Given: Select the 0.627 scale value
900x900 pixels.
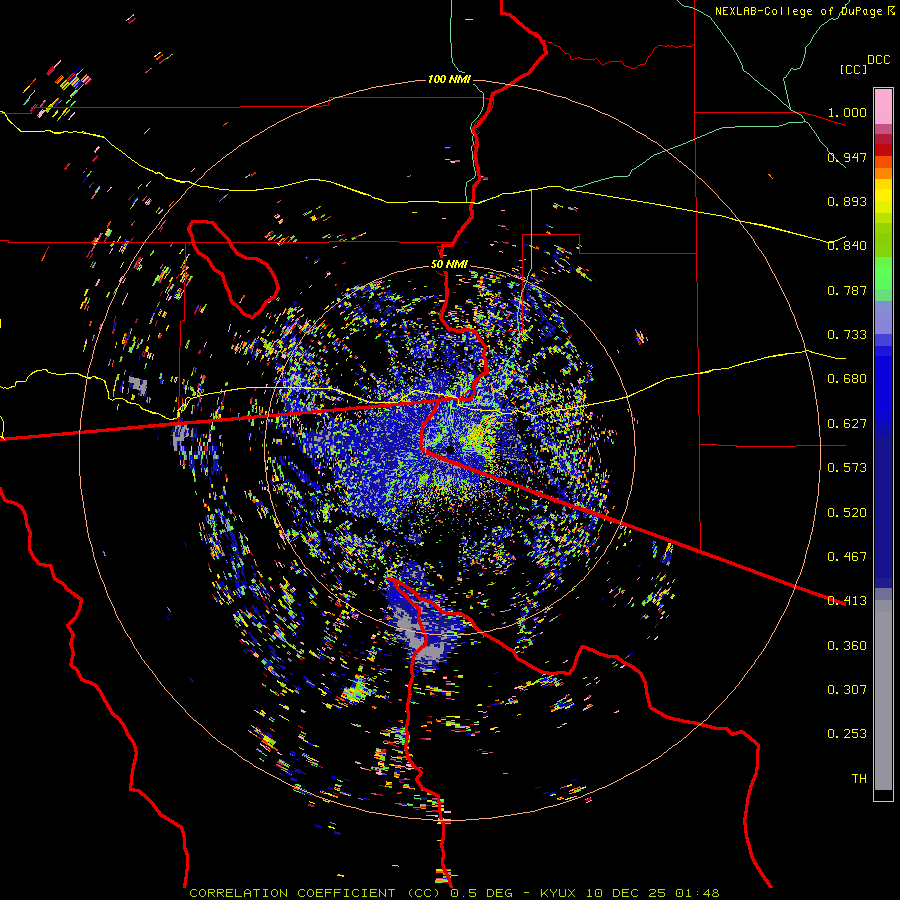Looking at the screenshot, I should tap(847, 424).
